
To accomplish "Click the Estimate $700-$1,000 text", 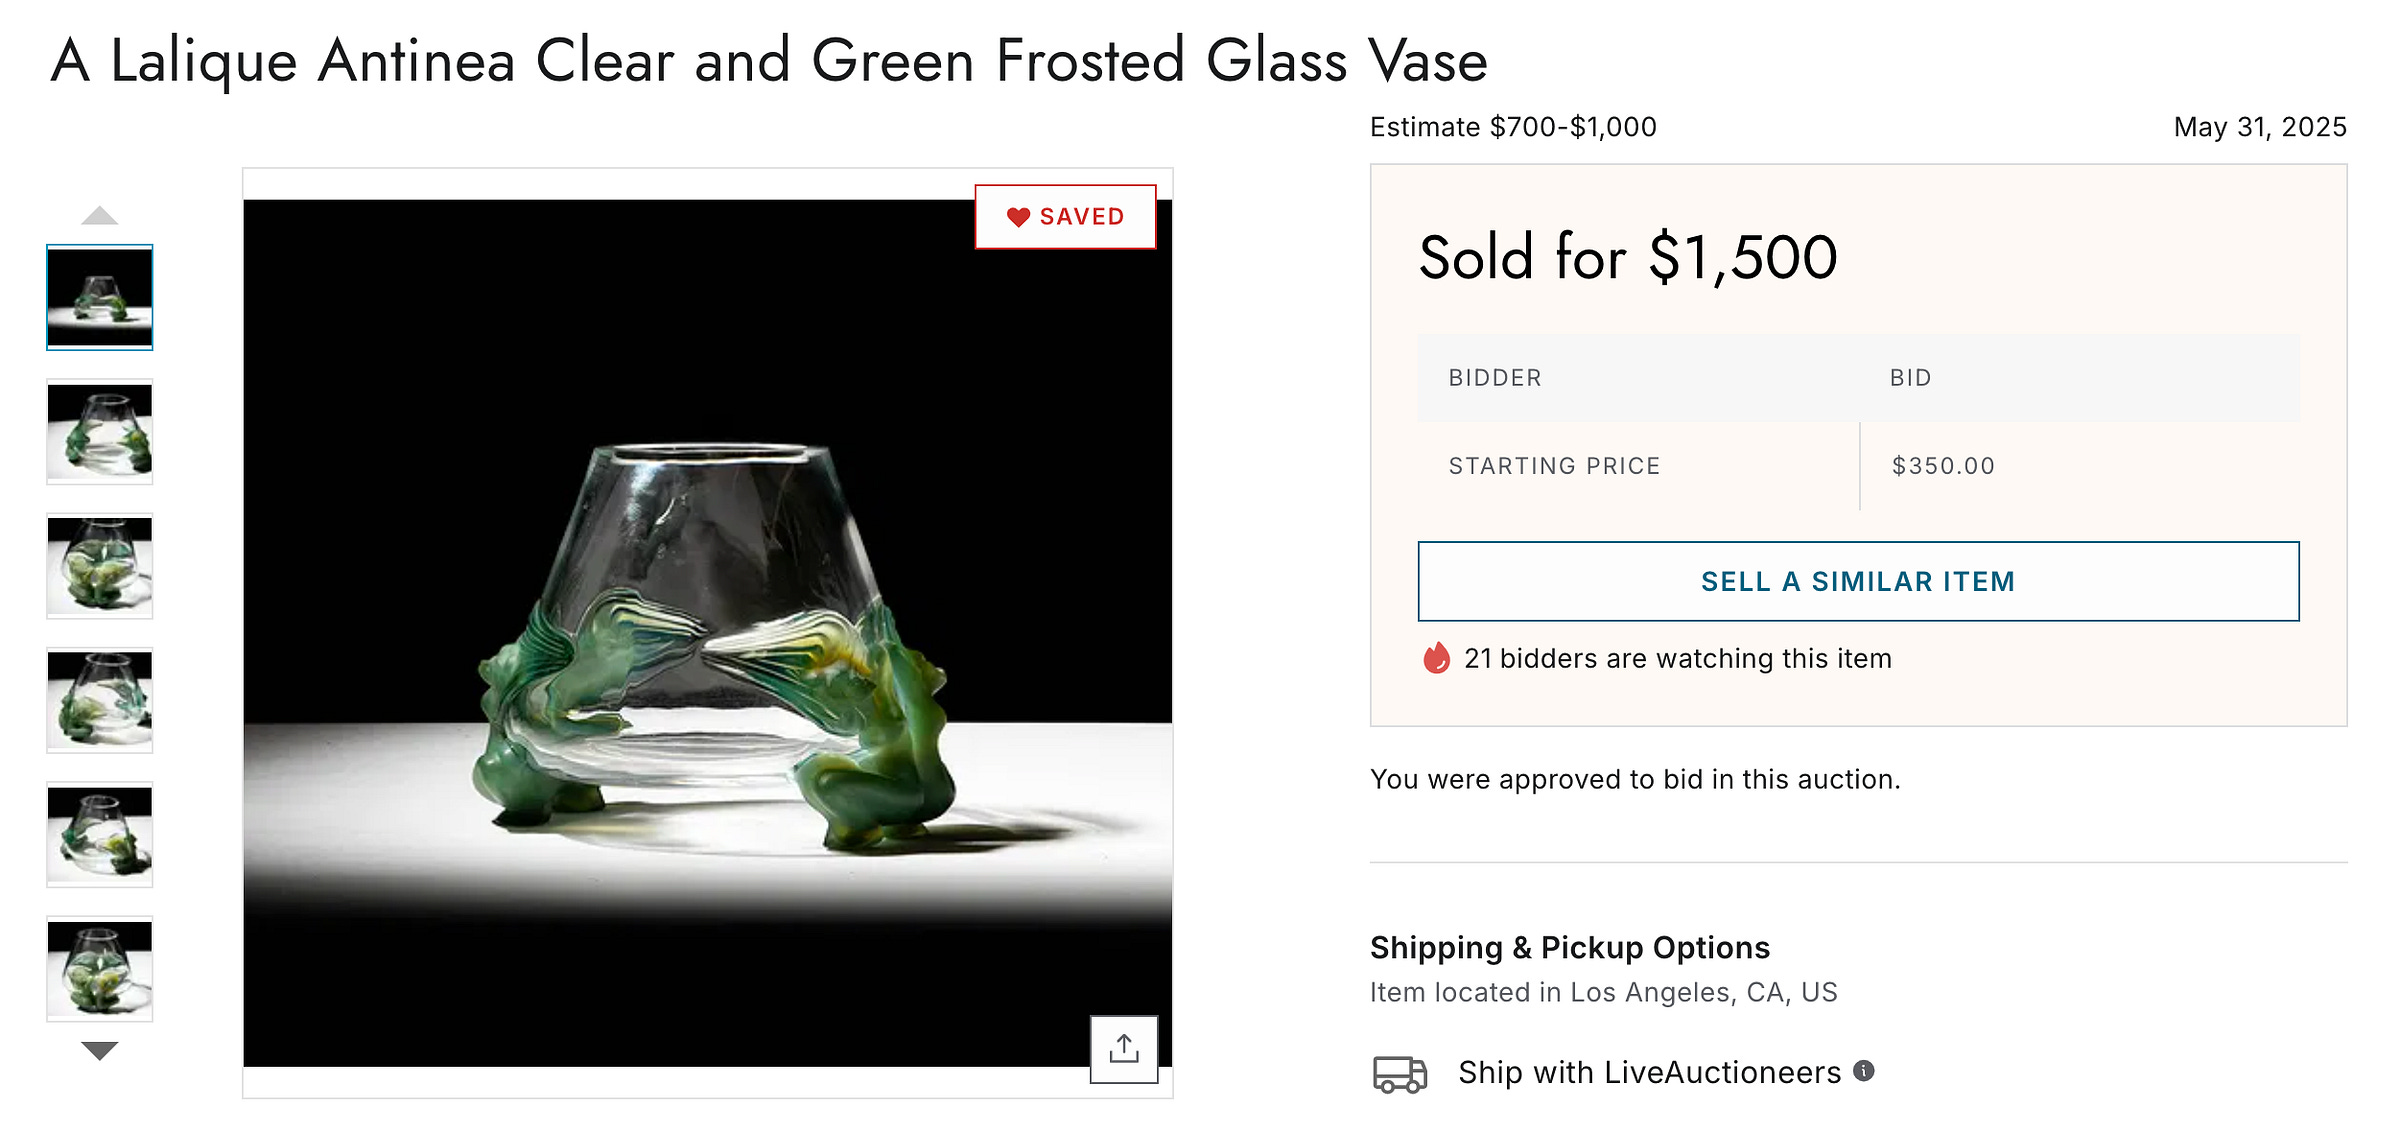I will pyautogui.click(x=1513, y=127).
